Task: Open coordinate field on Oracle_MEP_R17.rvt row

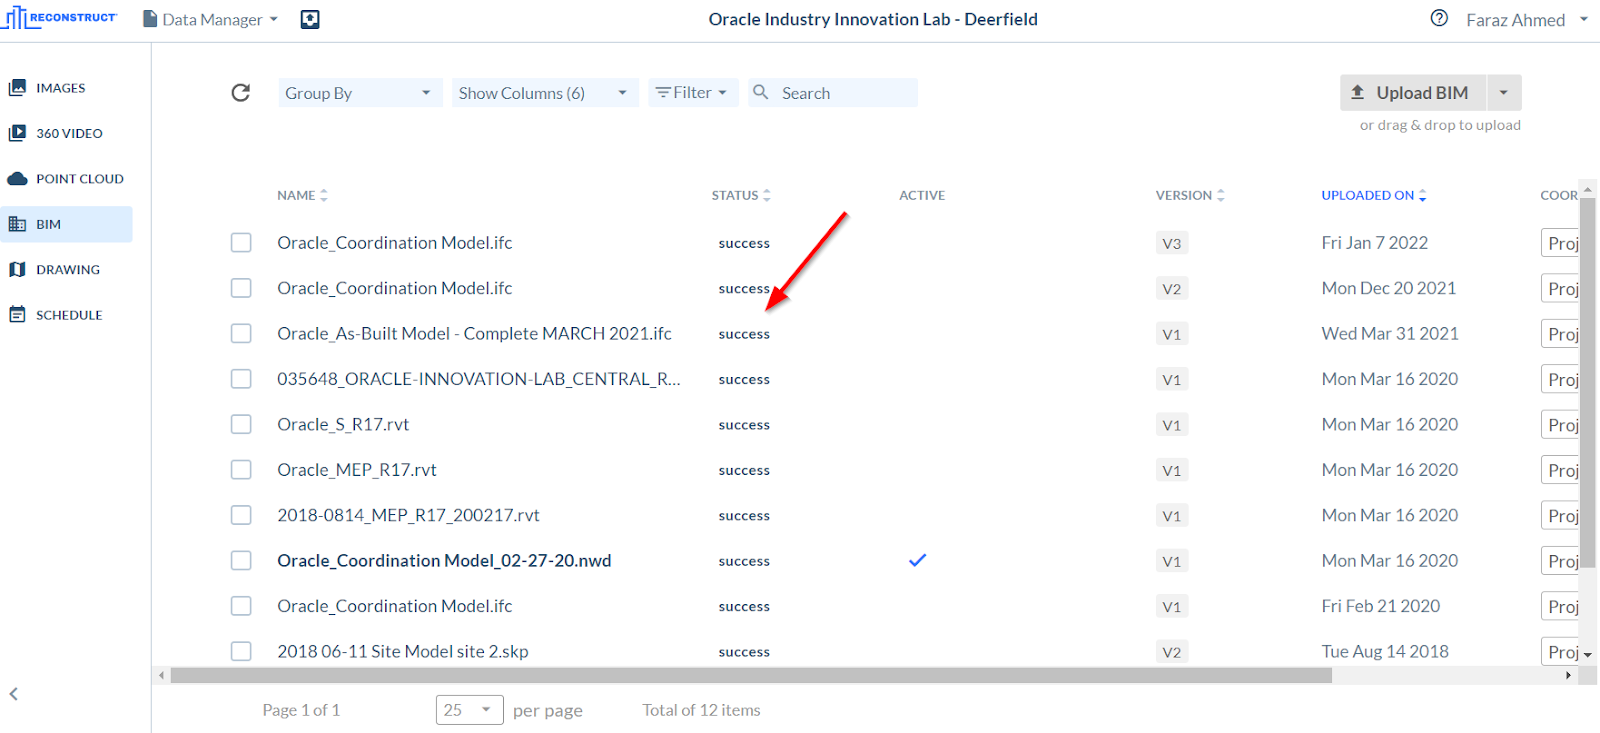Action: pyautogui.click(x=1560, y=470)
